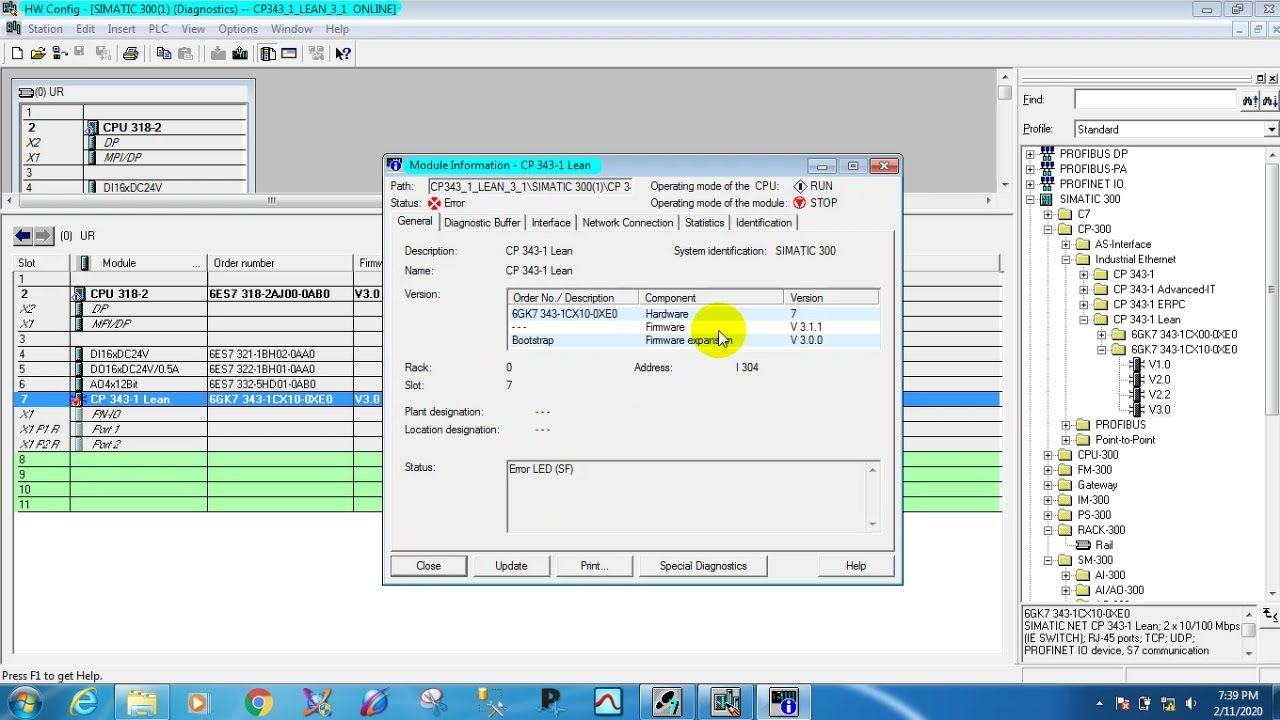Expand the CPU-300 catalog folder

coord(1048,455)
